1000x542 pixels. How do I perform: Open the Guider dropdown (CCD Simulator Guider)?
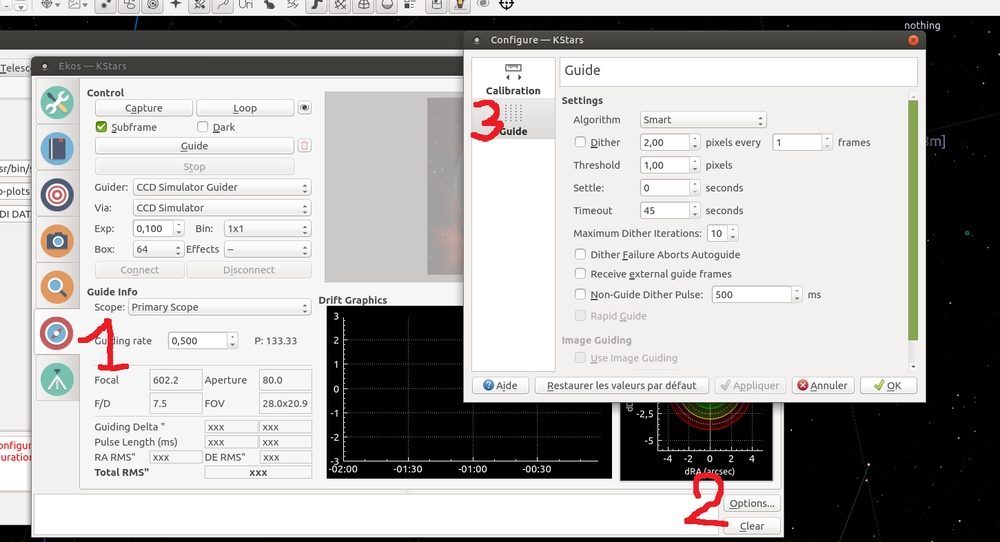(222, 187)
